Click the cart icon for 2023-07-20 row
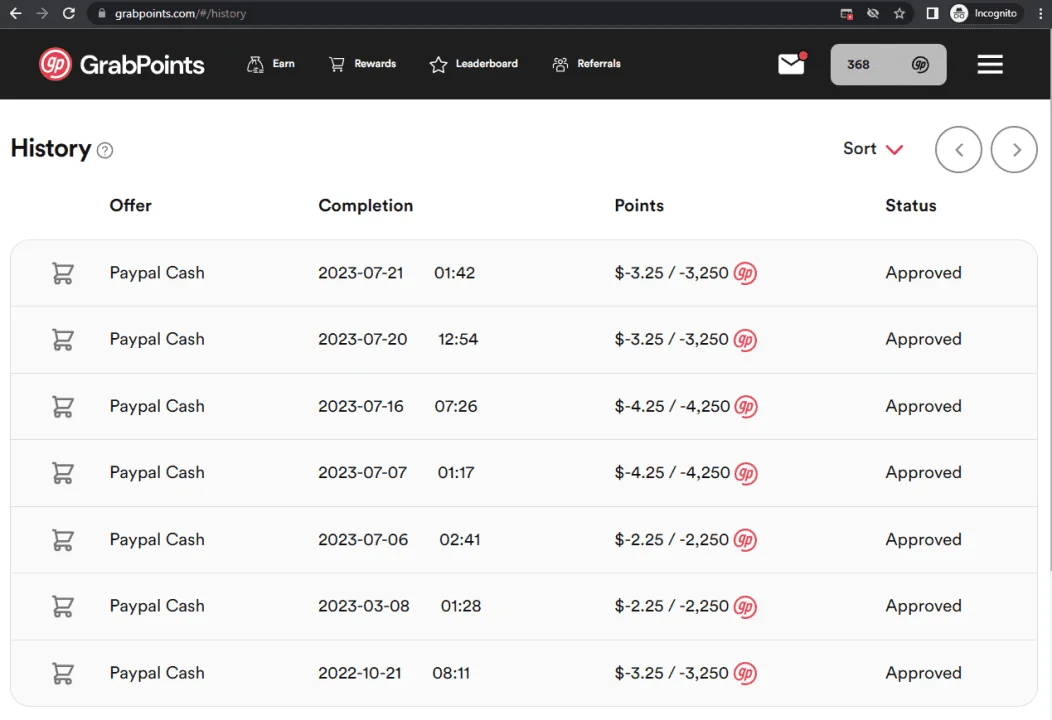The width and height of the screenshot is (1052, 720). [x=62, y=340]
